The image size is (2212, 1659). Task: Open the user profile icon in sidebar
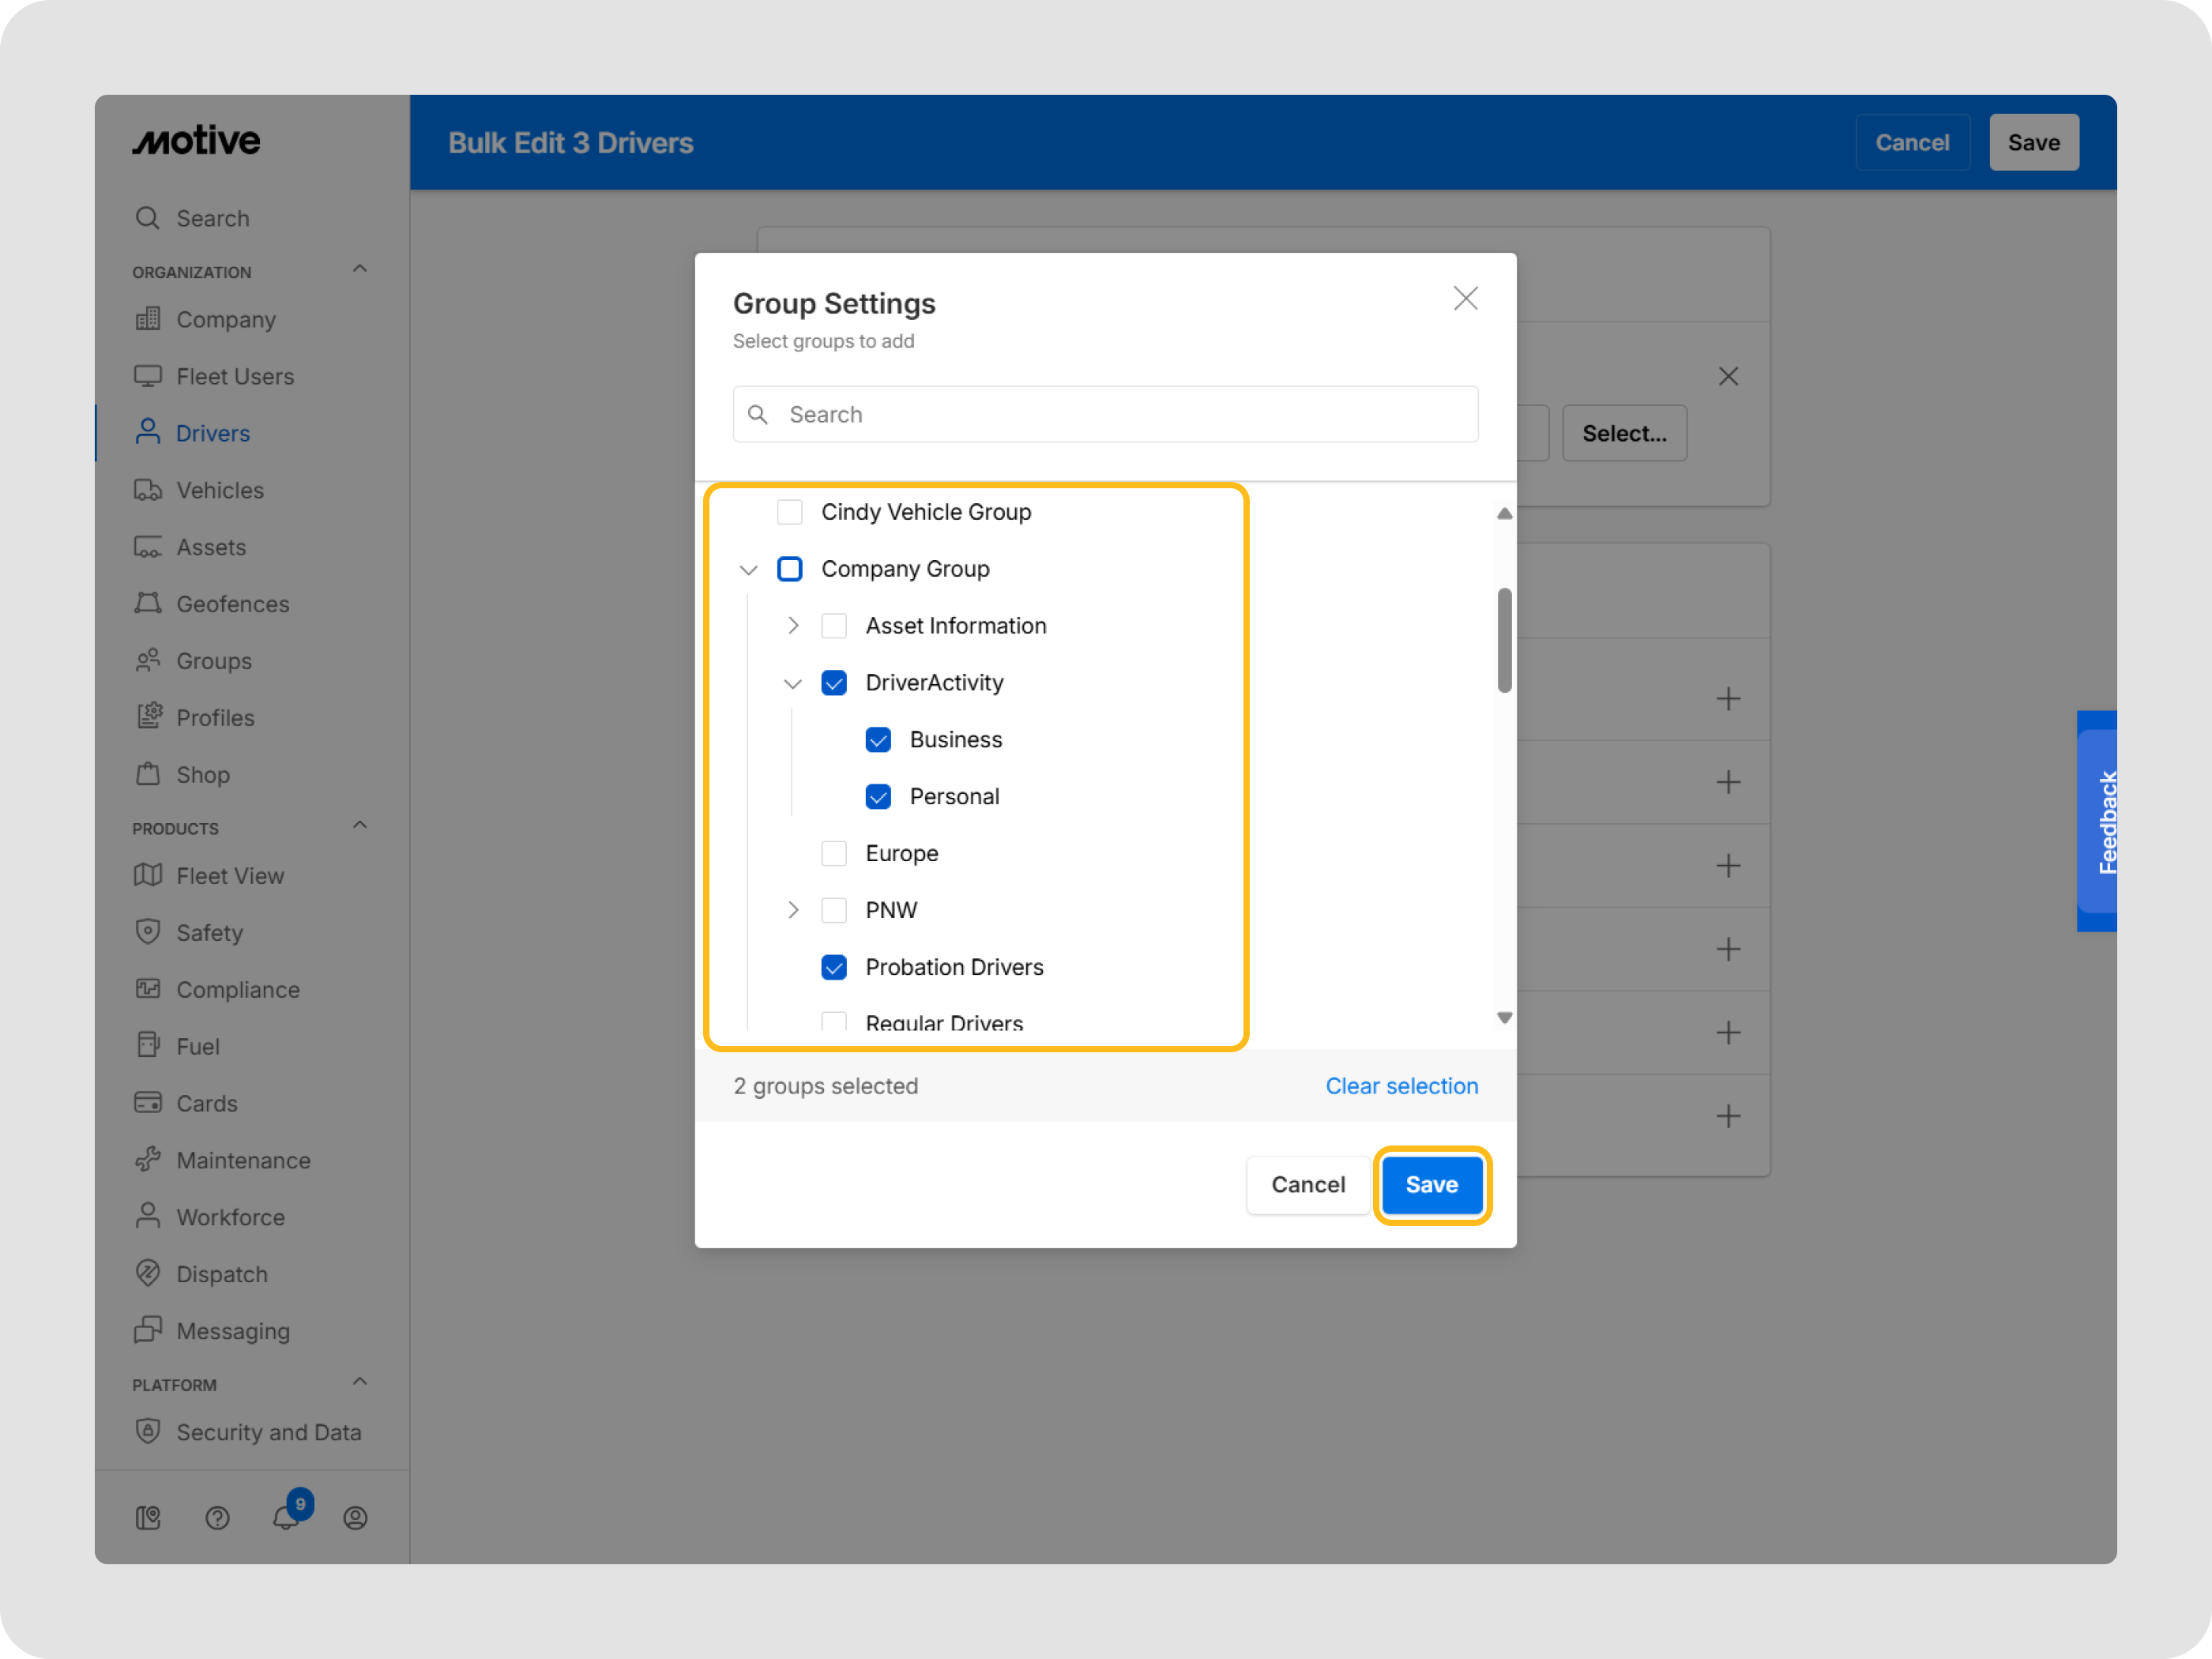tap(355, 1518)
